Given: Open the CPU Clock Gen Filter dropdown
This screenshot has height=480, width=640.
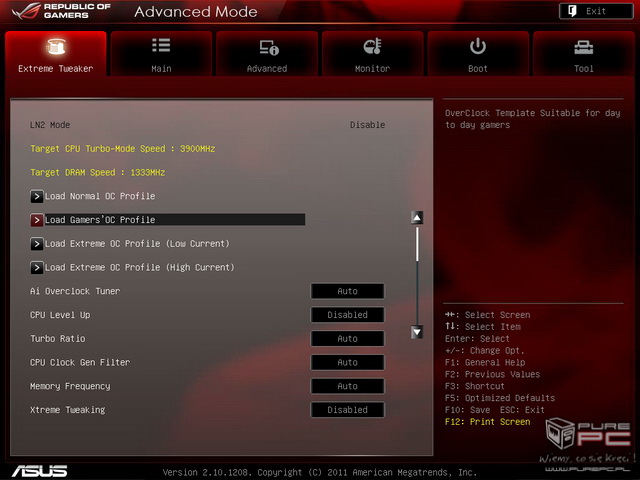Looking at the screenshot, I should pyautogui.click(x=347, y=362).
